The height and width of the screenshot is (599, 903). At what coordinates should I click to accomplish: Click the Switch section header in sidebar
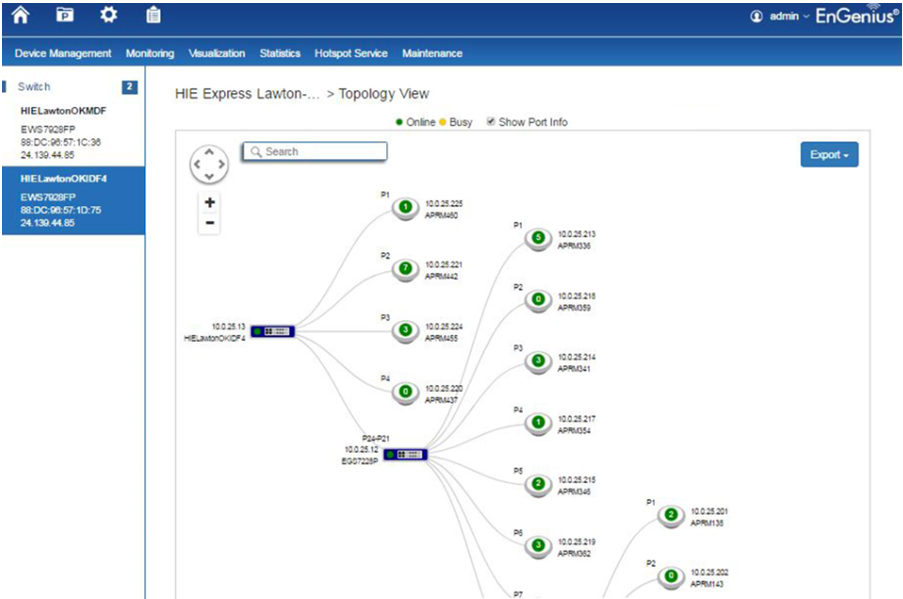[x=34, y=86]
